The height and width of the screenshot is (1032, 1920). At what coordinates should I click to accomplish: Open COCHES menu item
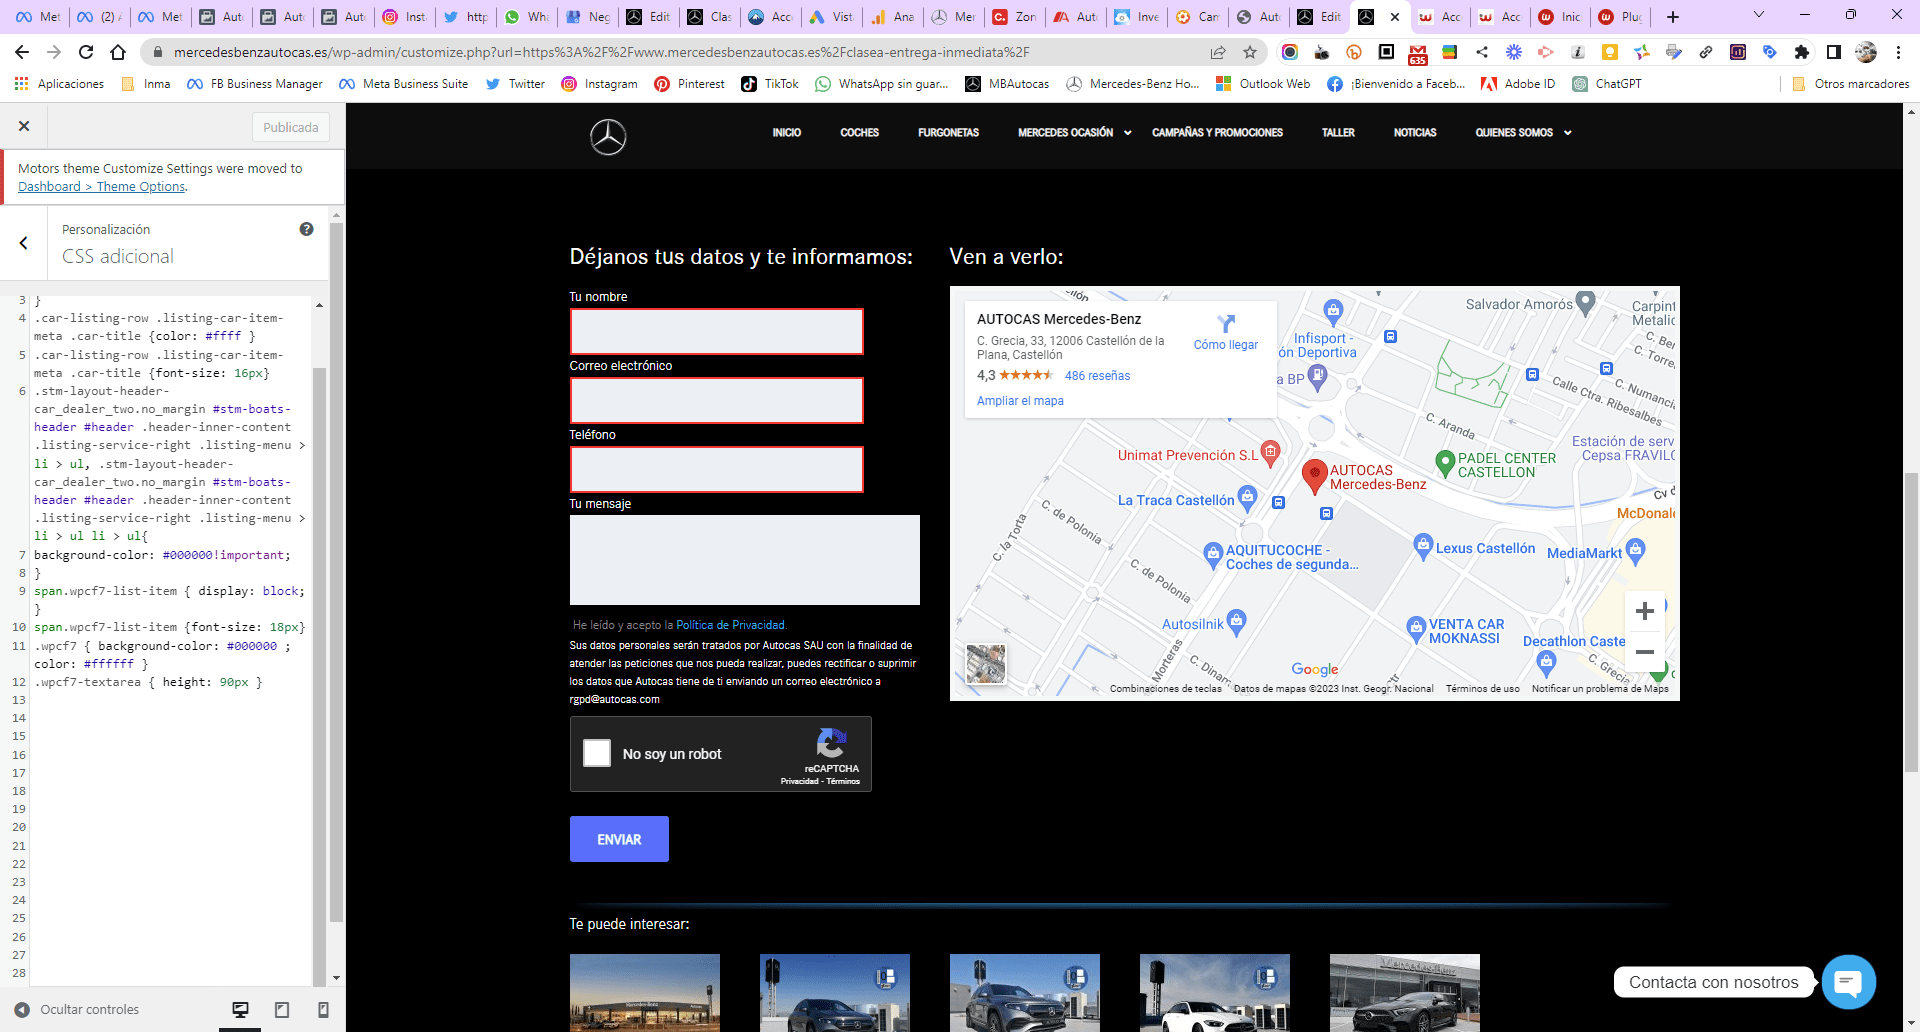[859, 133]
